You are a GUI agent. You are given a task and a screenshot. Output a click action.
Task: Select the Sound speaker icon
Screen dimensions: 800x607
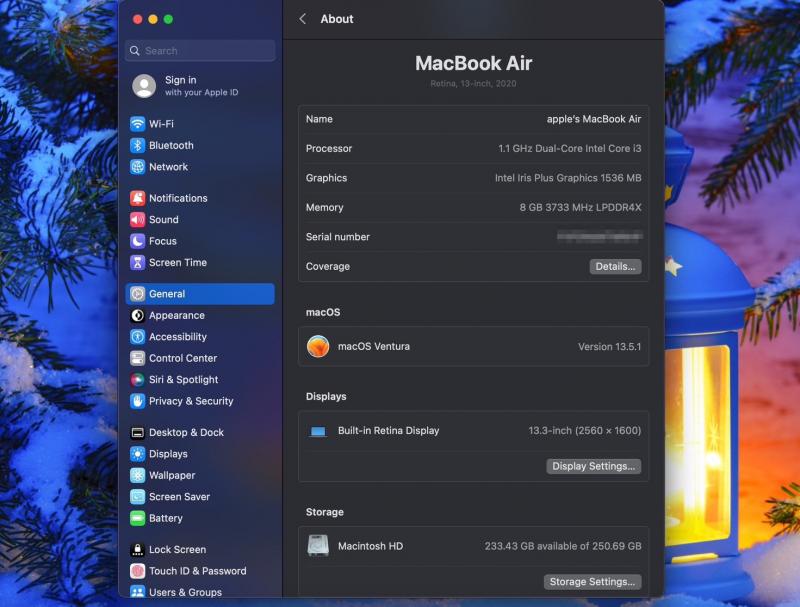coord(137,219)
